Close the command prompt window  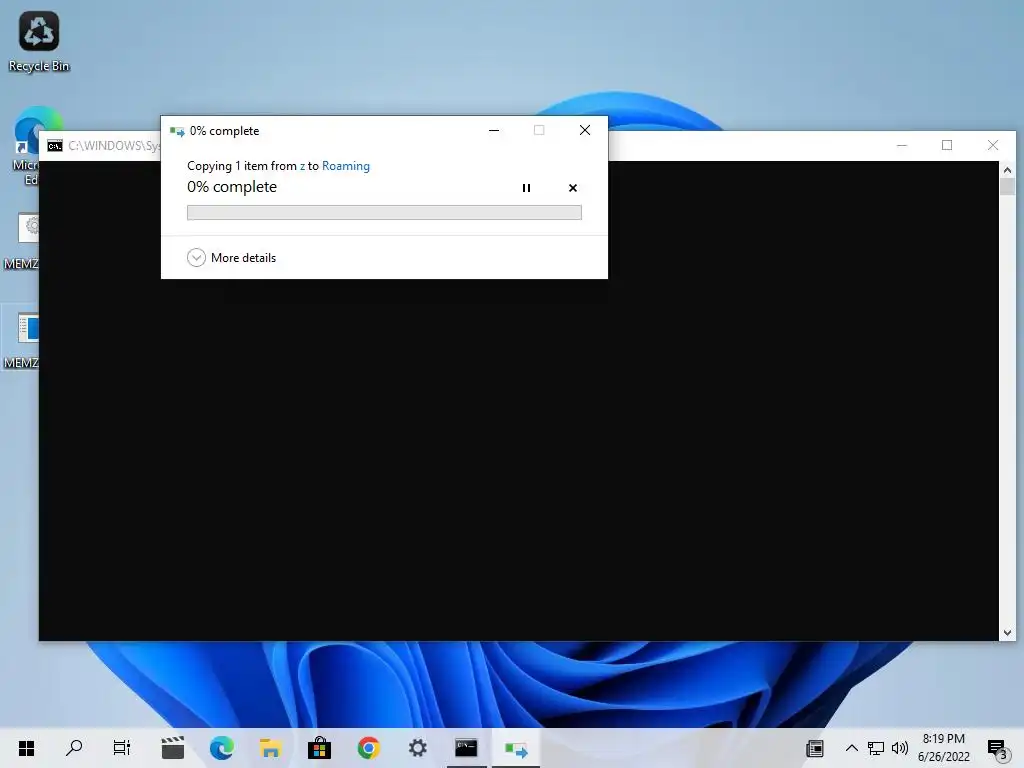click(993, 145)
